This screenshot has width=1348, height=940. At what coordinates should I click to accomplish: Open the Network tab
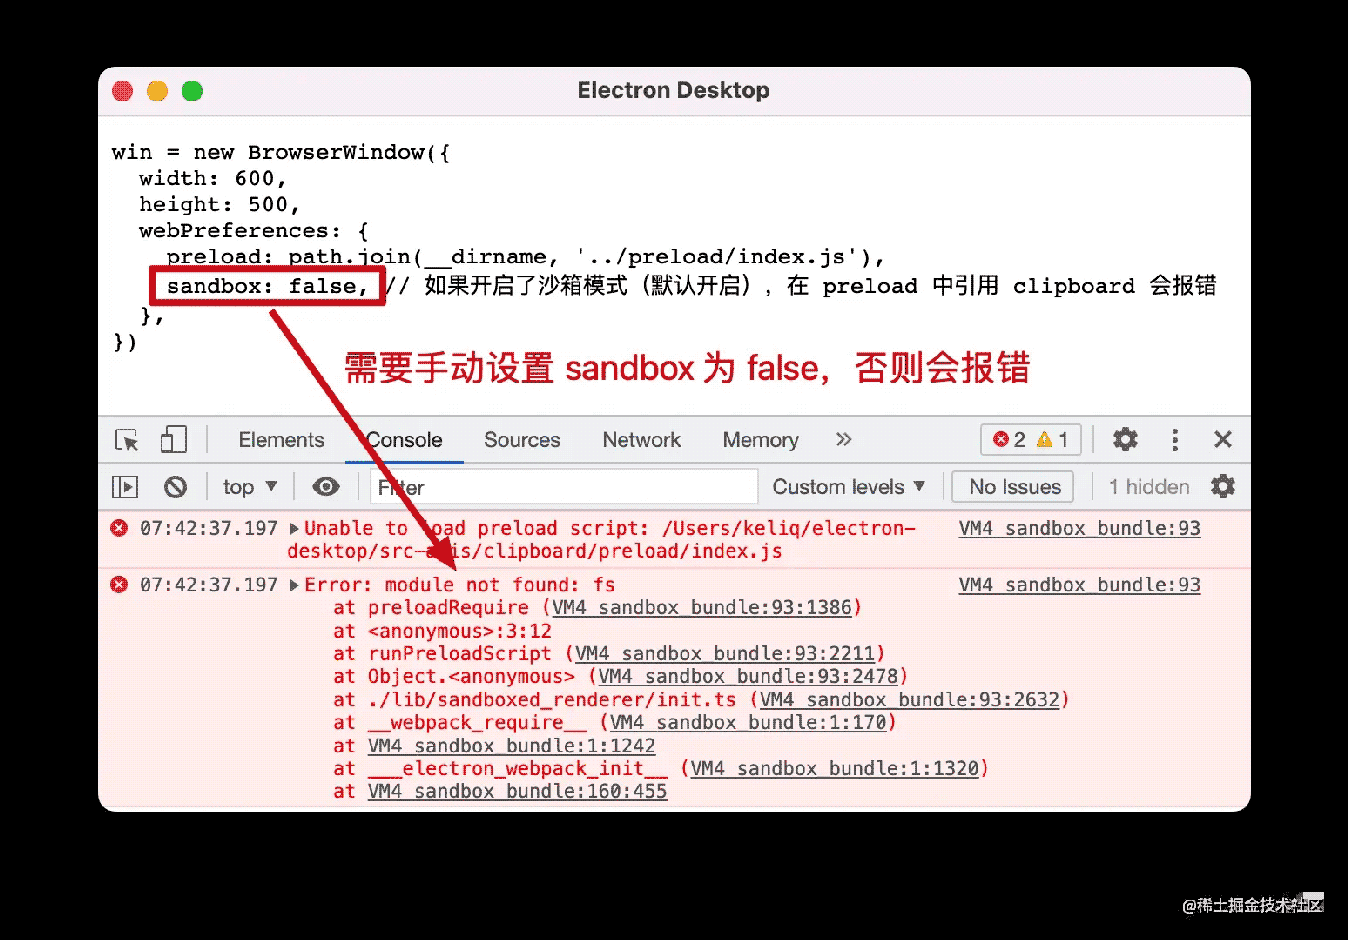point(641,440)
